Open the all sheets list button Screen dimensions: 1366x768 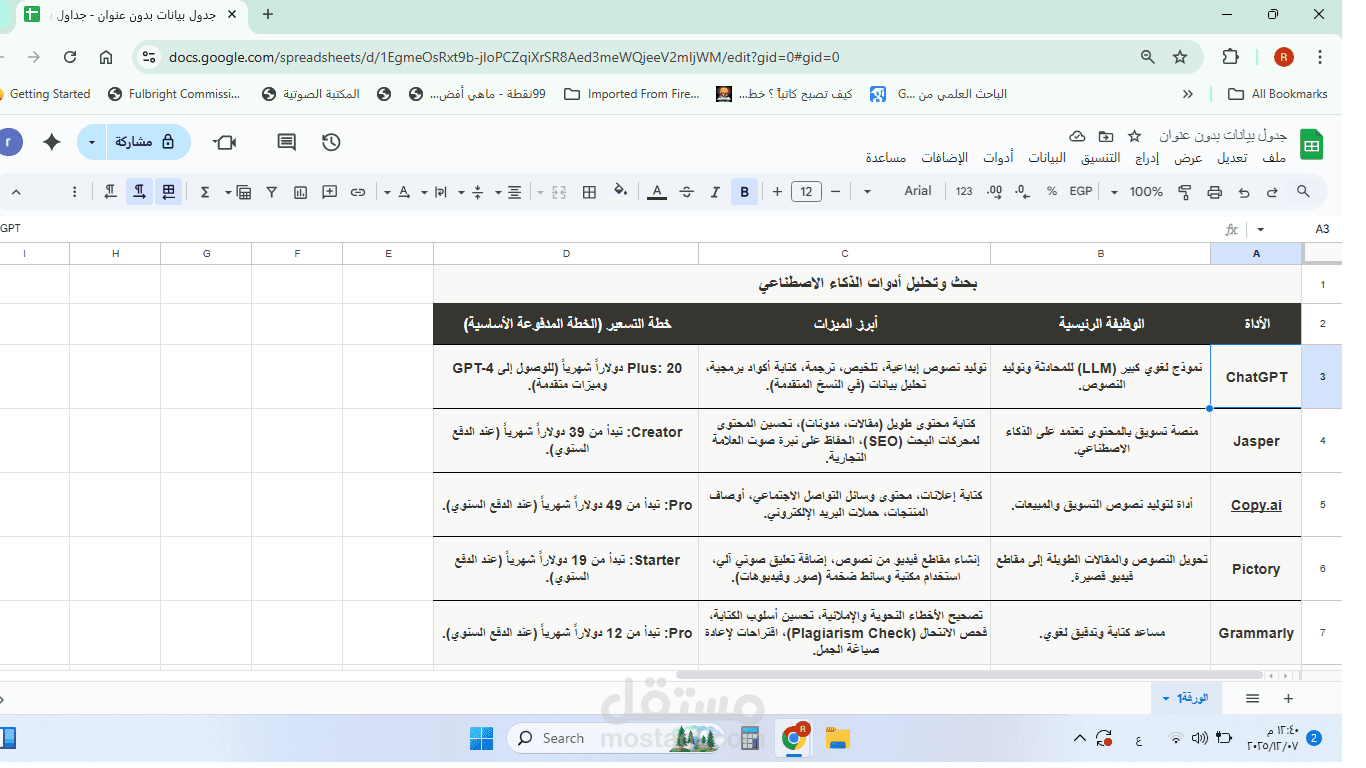click(1252, 698)
